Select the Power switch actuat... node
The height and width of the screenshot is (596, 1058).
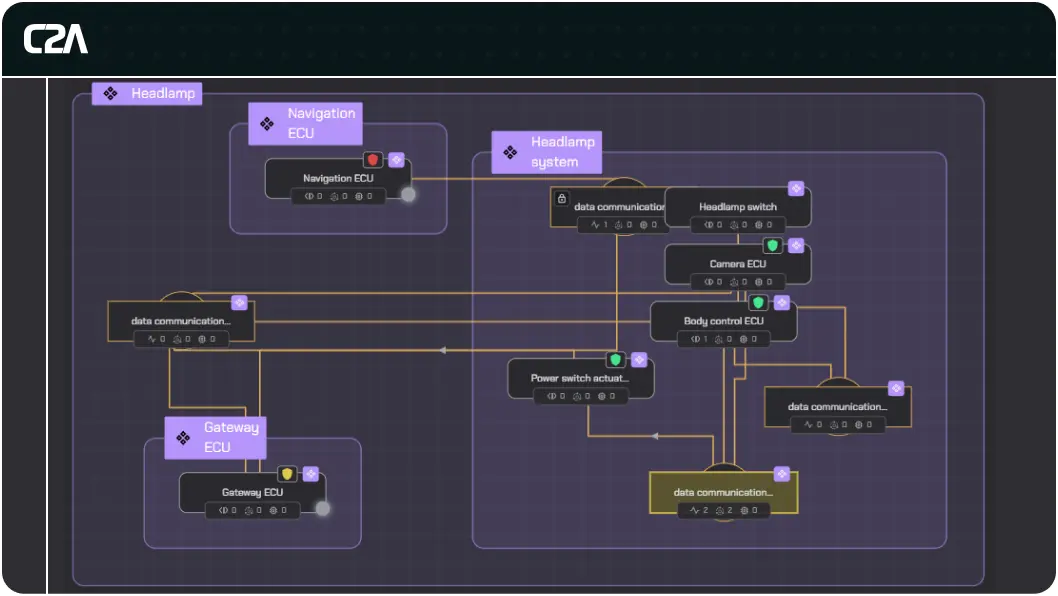(x=580, y=379)
